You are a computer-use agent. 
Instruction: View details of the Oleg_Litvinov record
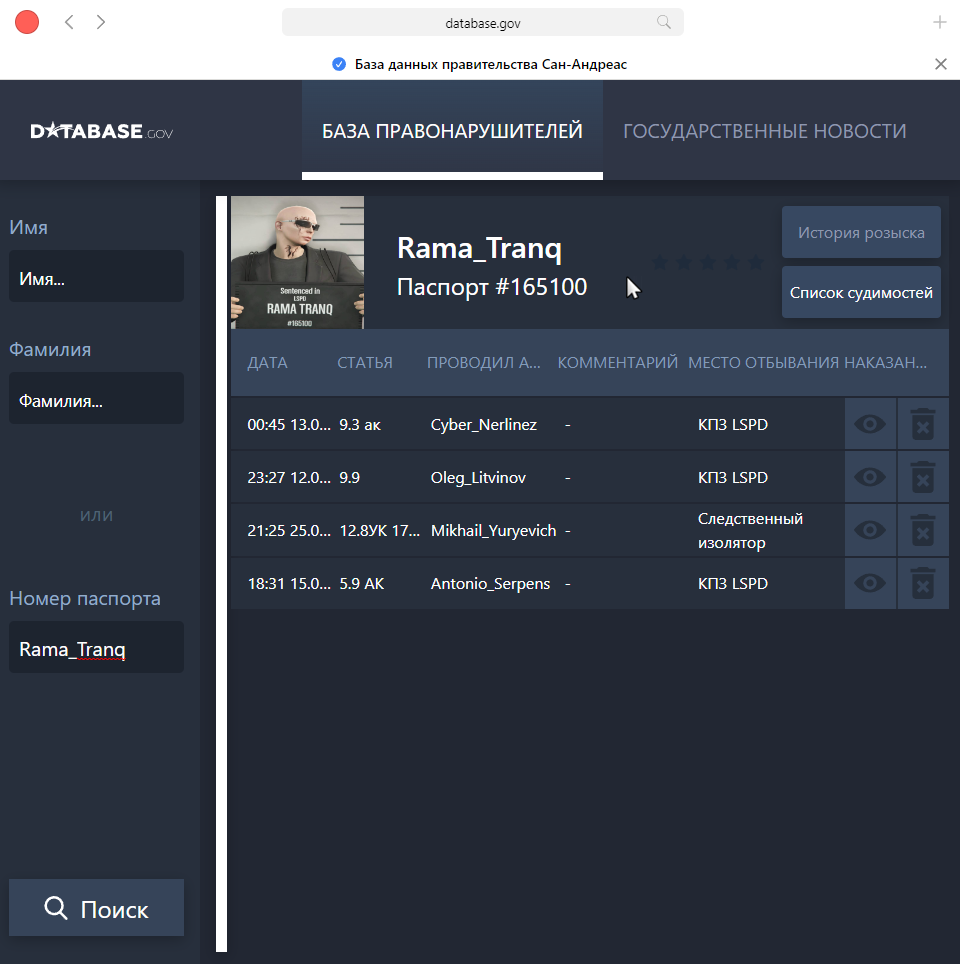point(870,477)
